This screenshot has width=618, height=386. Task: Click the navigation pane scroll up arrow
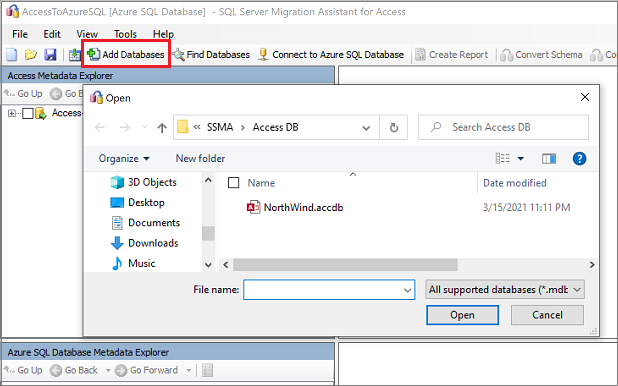(208, 180)
